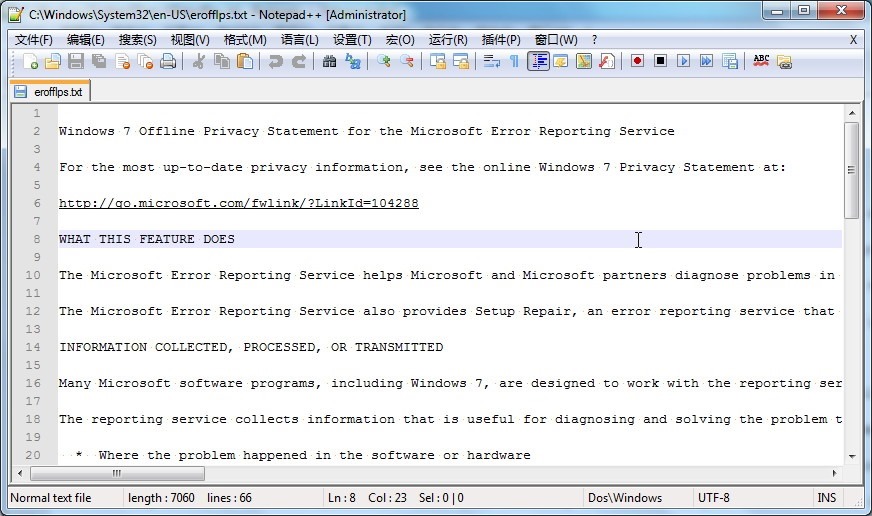Open the 宏(O) menu
The height and width of the screenshot is (516, 872).
(x=400, y=40)
